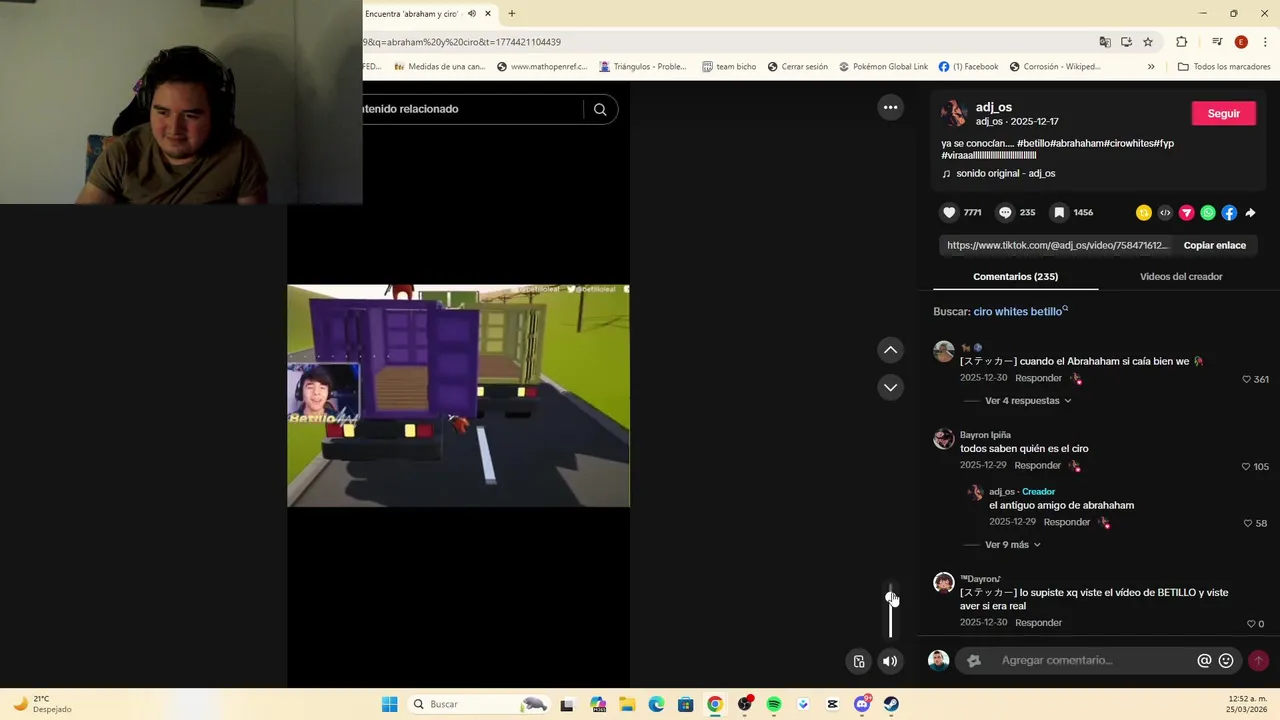The height and width of the screenshot is (720, 1280).
Task: Open comments via the speech bubble icon
Action: click(x=1005, y=212)
